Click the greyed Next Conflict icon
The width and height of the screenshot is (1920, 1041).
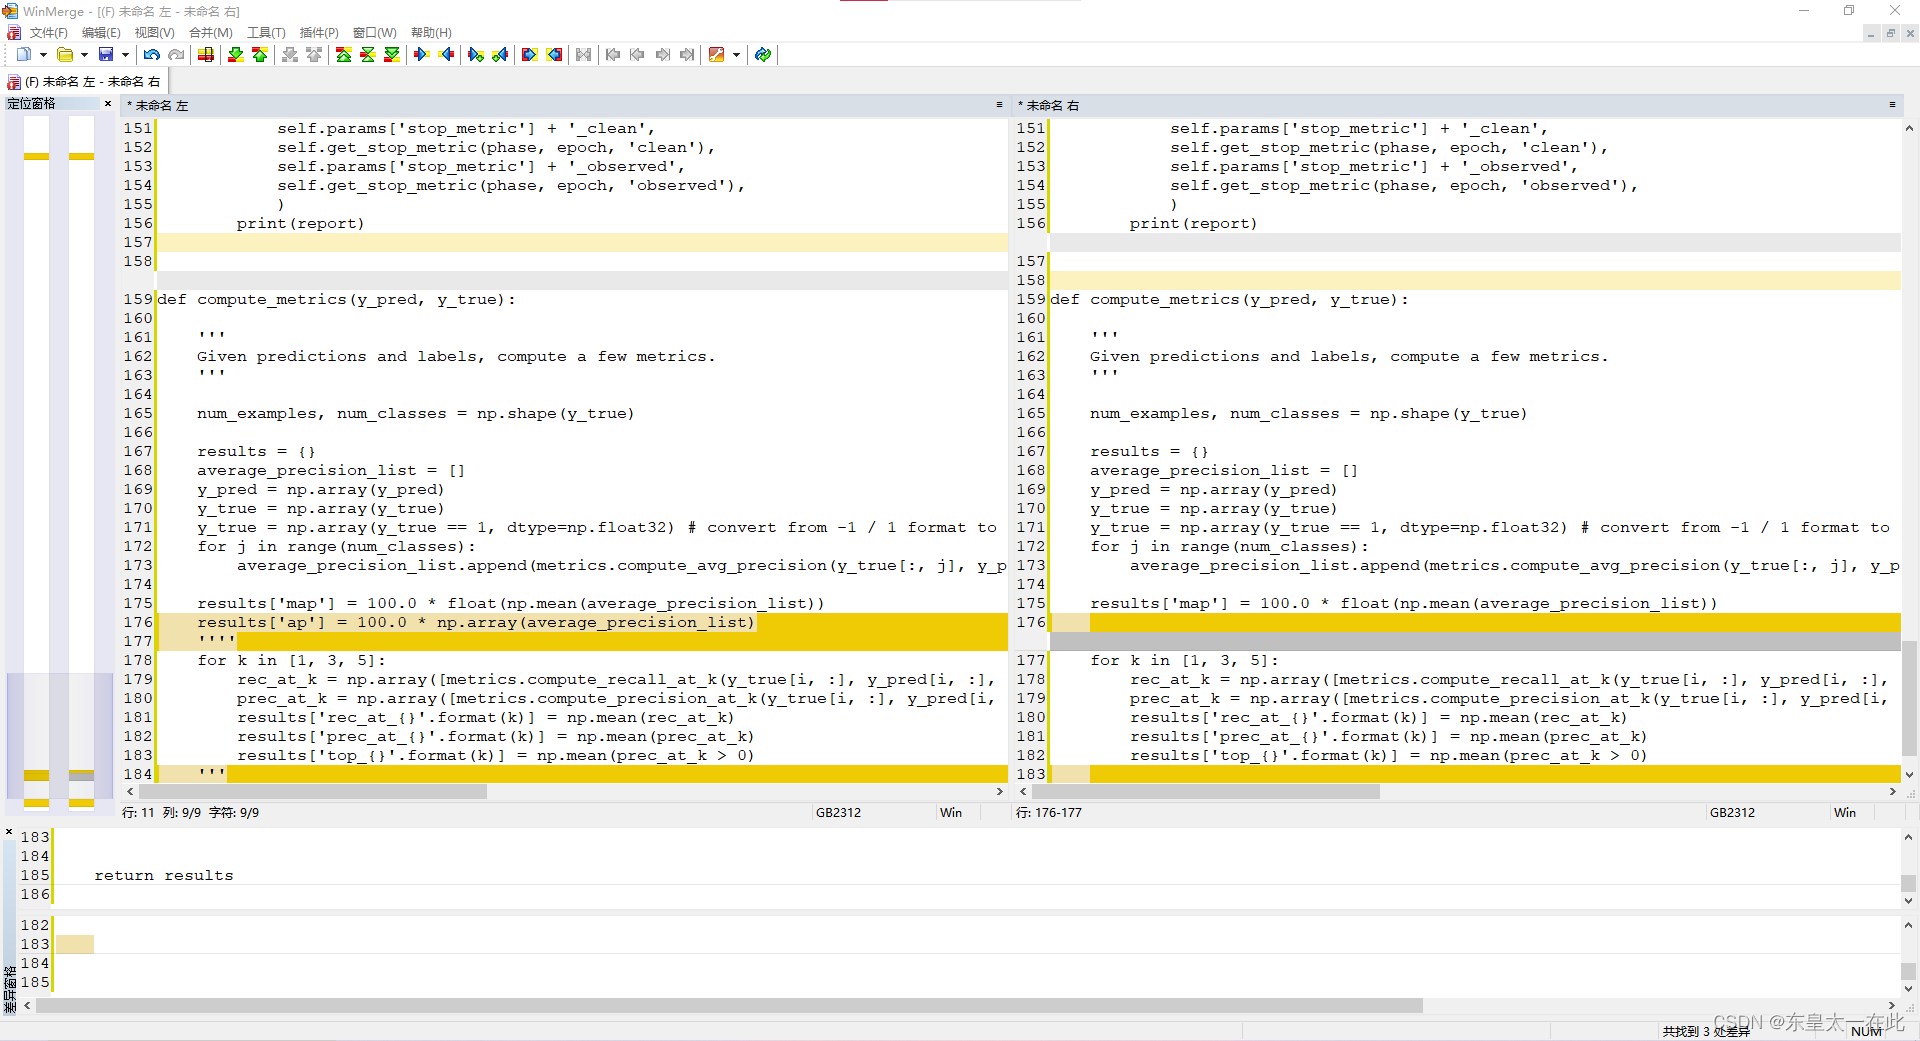tap(290, 55)
